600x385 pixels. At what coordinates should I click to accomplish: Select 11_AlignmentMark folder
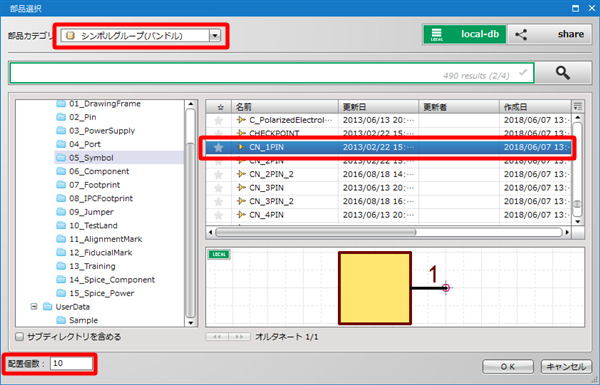coord(99,239)
